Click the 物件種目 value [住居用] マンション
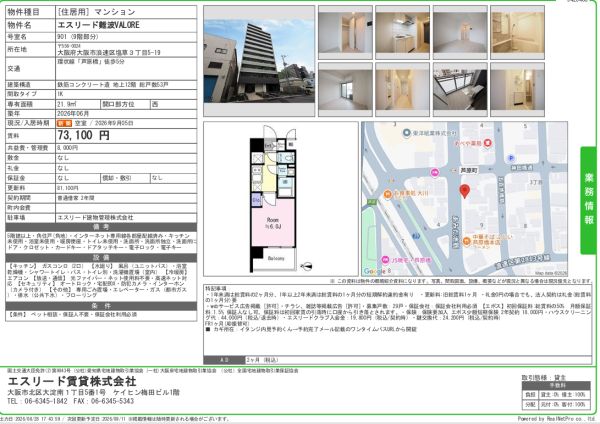 click(96, 12)
